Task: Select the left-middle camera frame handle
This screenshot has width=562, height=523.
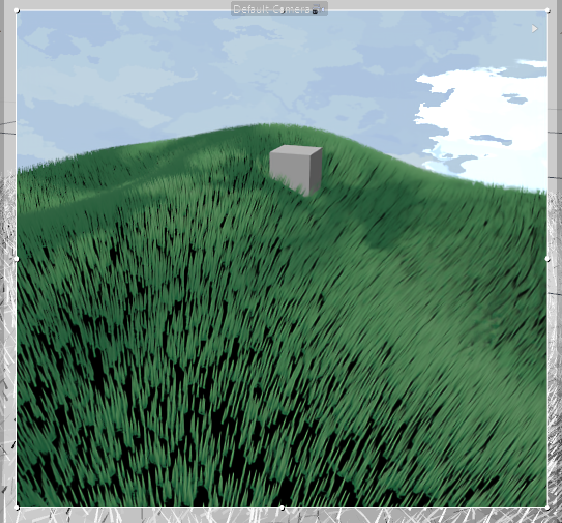Action: 17,259
